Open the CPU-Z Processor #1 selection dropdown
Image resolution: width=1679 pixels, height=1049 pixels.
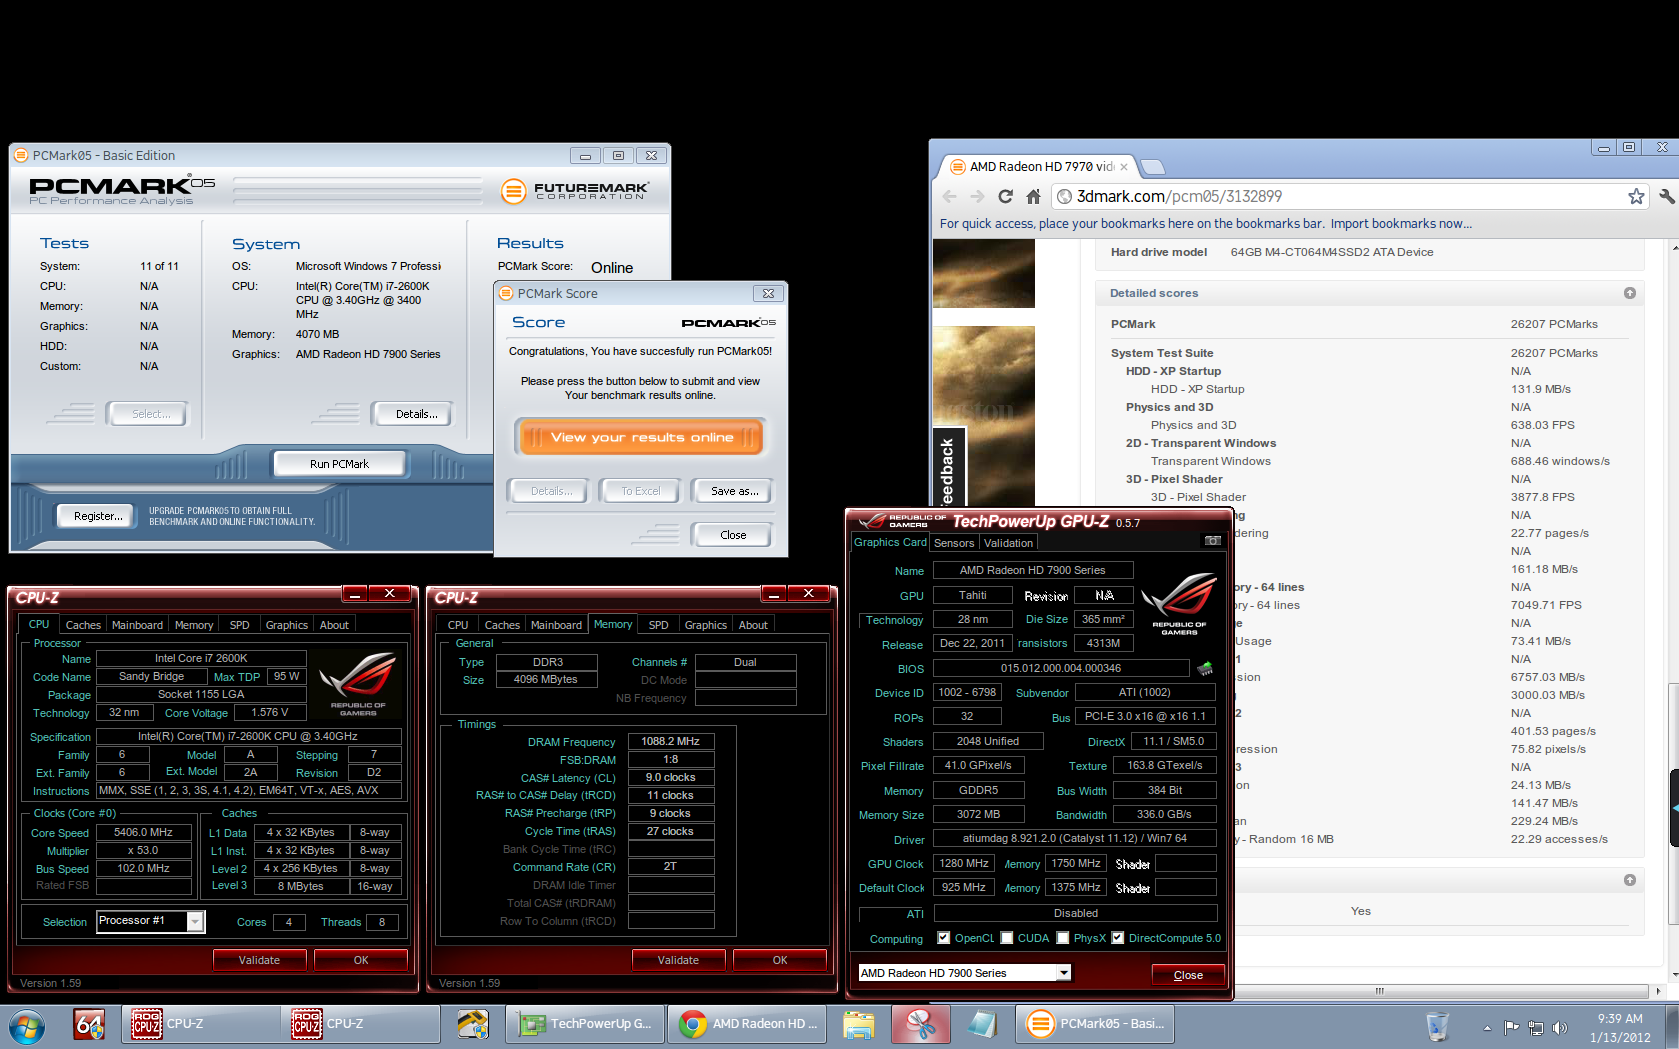(195, 921)
